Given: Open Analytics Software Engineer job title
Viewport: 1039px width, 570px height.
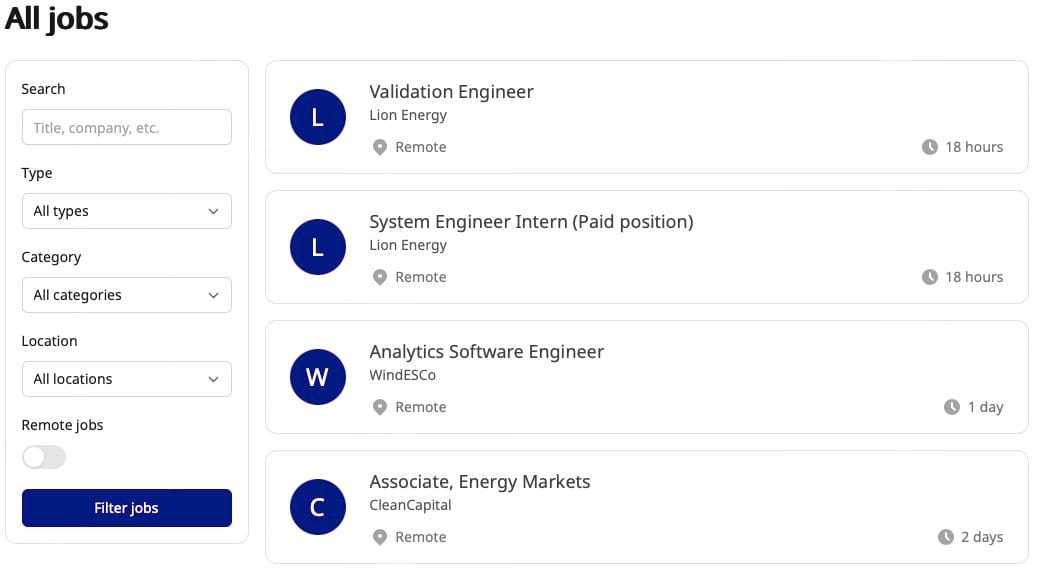Looking at the screenshot, I should tap(486, 352).
